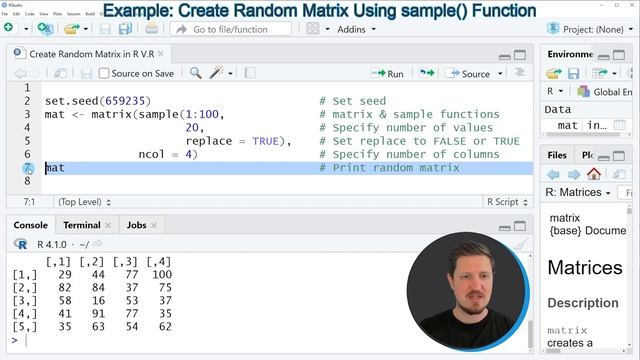640x360 pixels.
Task: Open the mat data viewer grid icon
Action: 620,125
